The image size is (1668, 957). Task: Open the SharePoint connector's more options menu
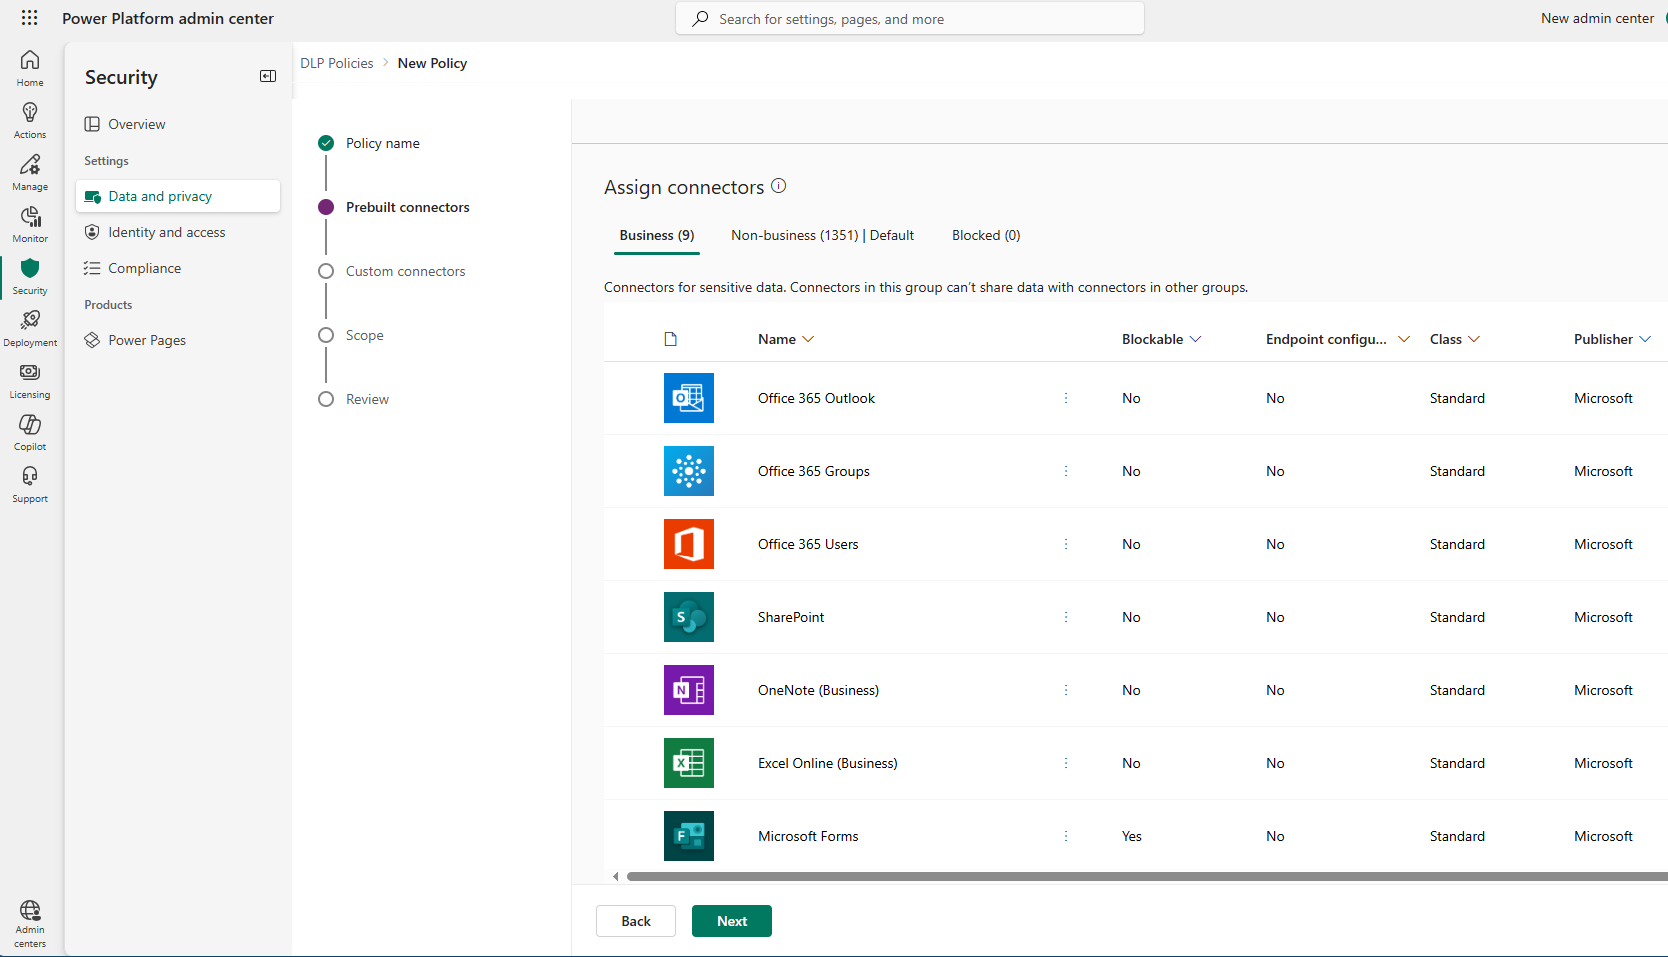coord(1066,617)
